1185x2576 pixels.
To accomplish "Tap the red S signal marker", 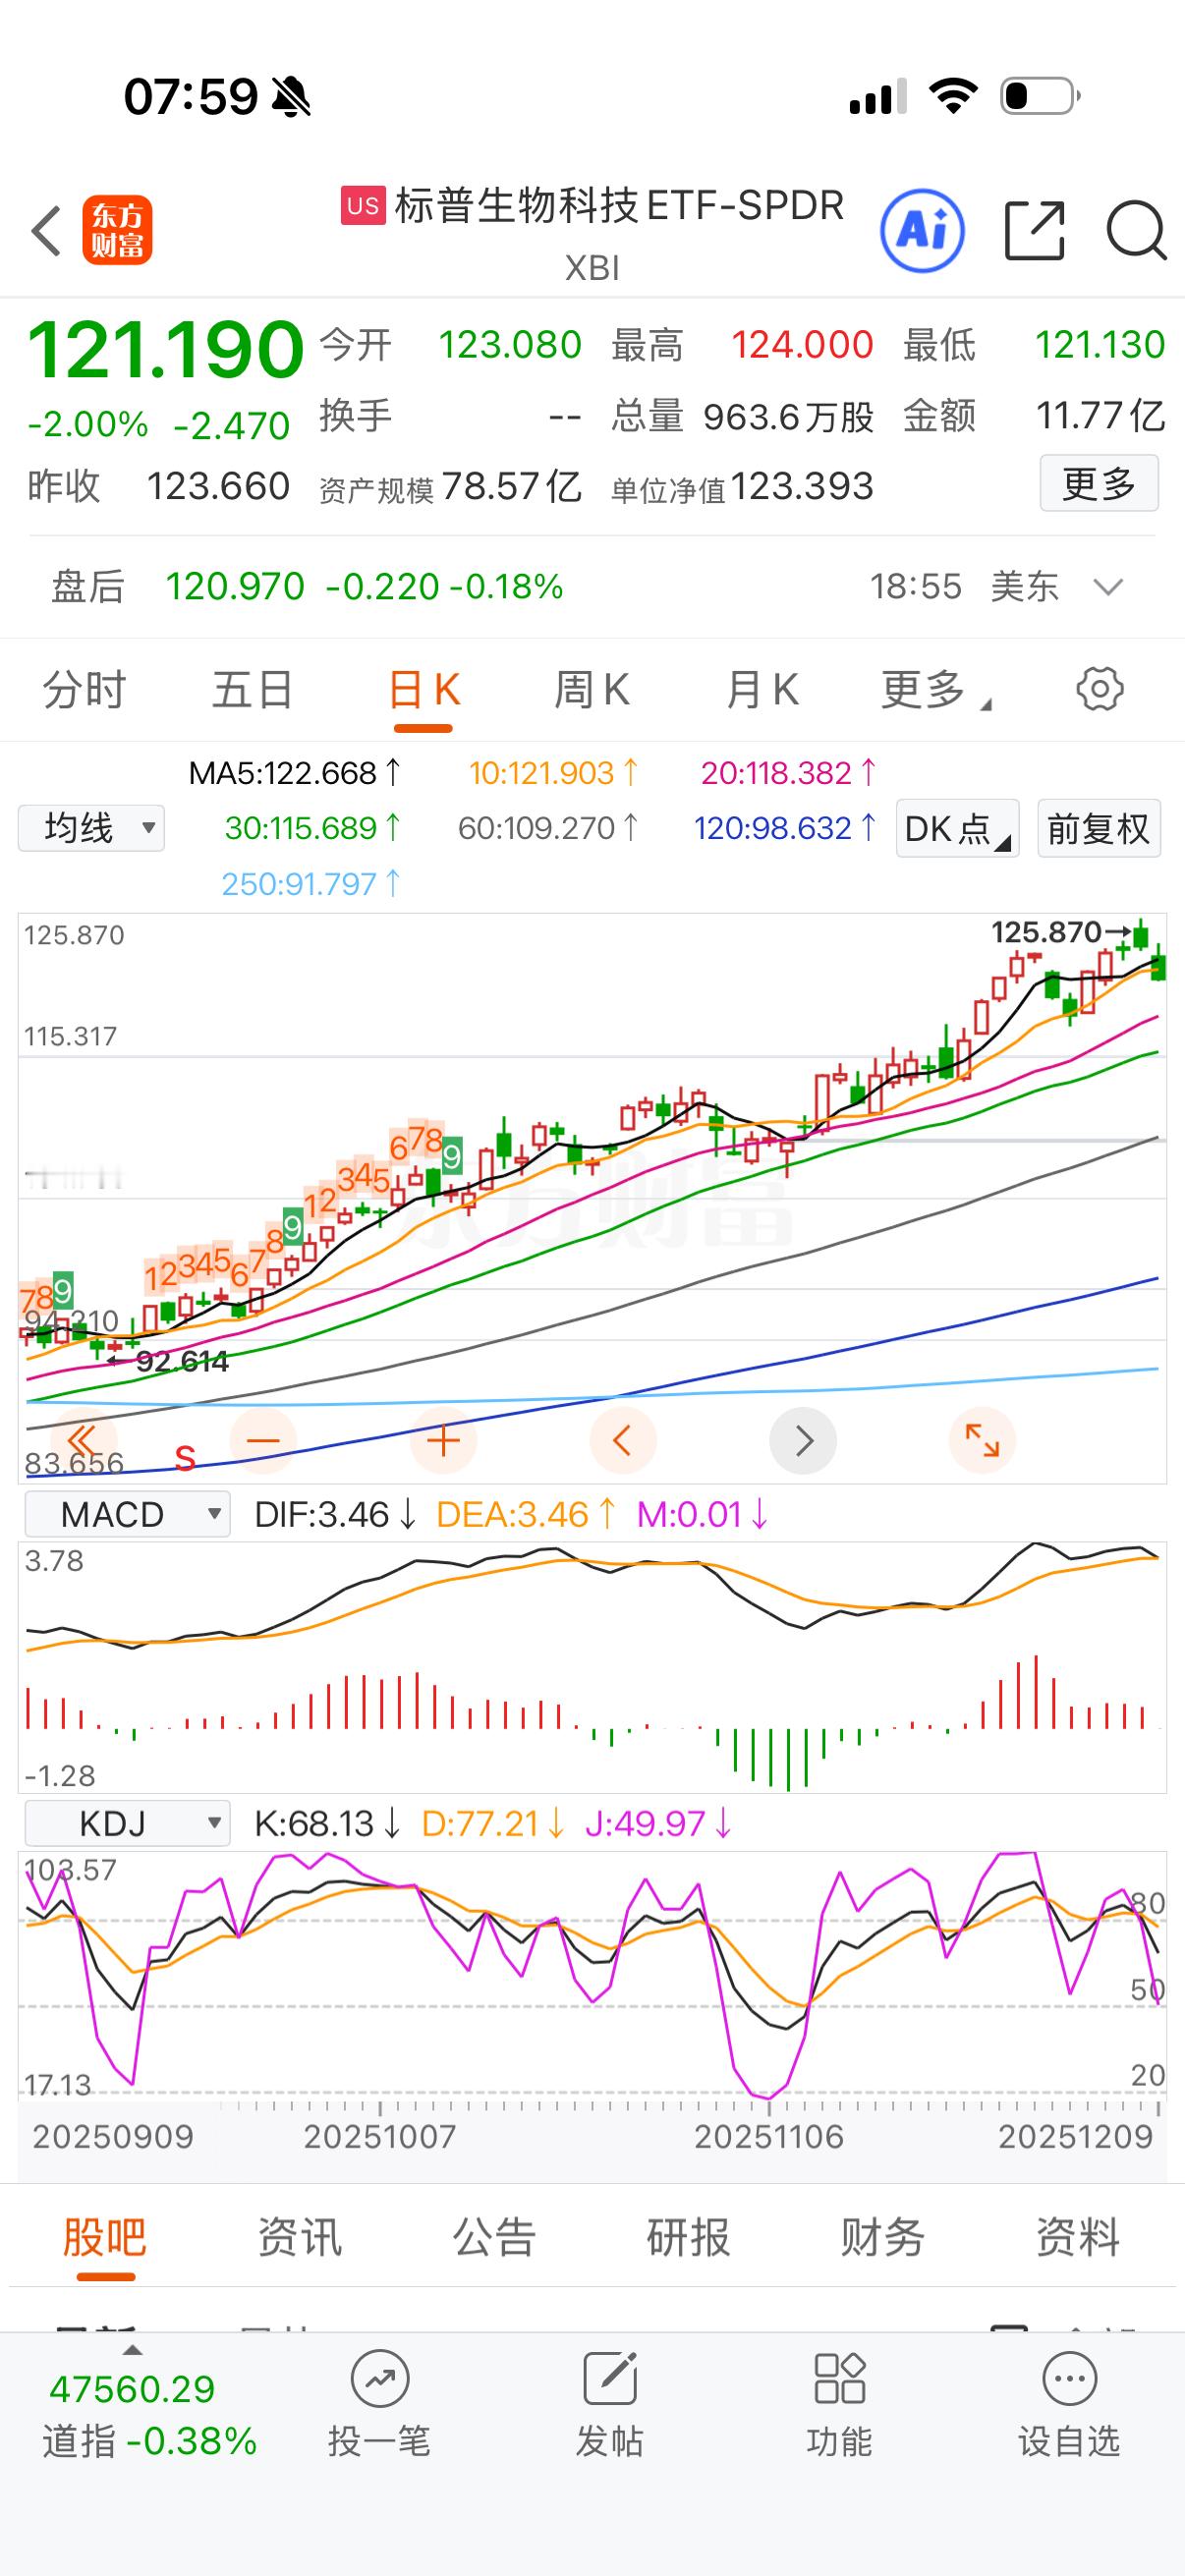I will (x=185, y=1458).
